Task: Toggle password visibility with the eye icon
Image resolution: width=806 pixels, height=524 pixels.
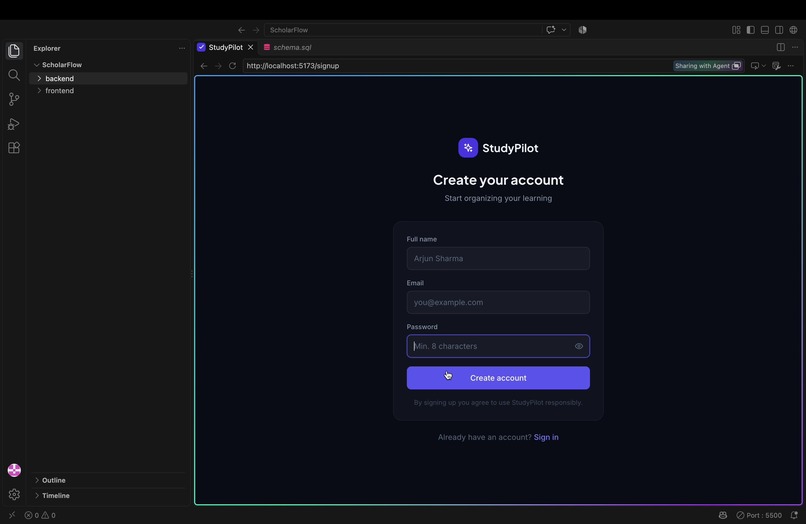Action: (579, 346)
